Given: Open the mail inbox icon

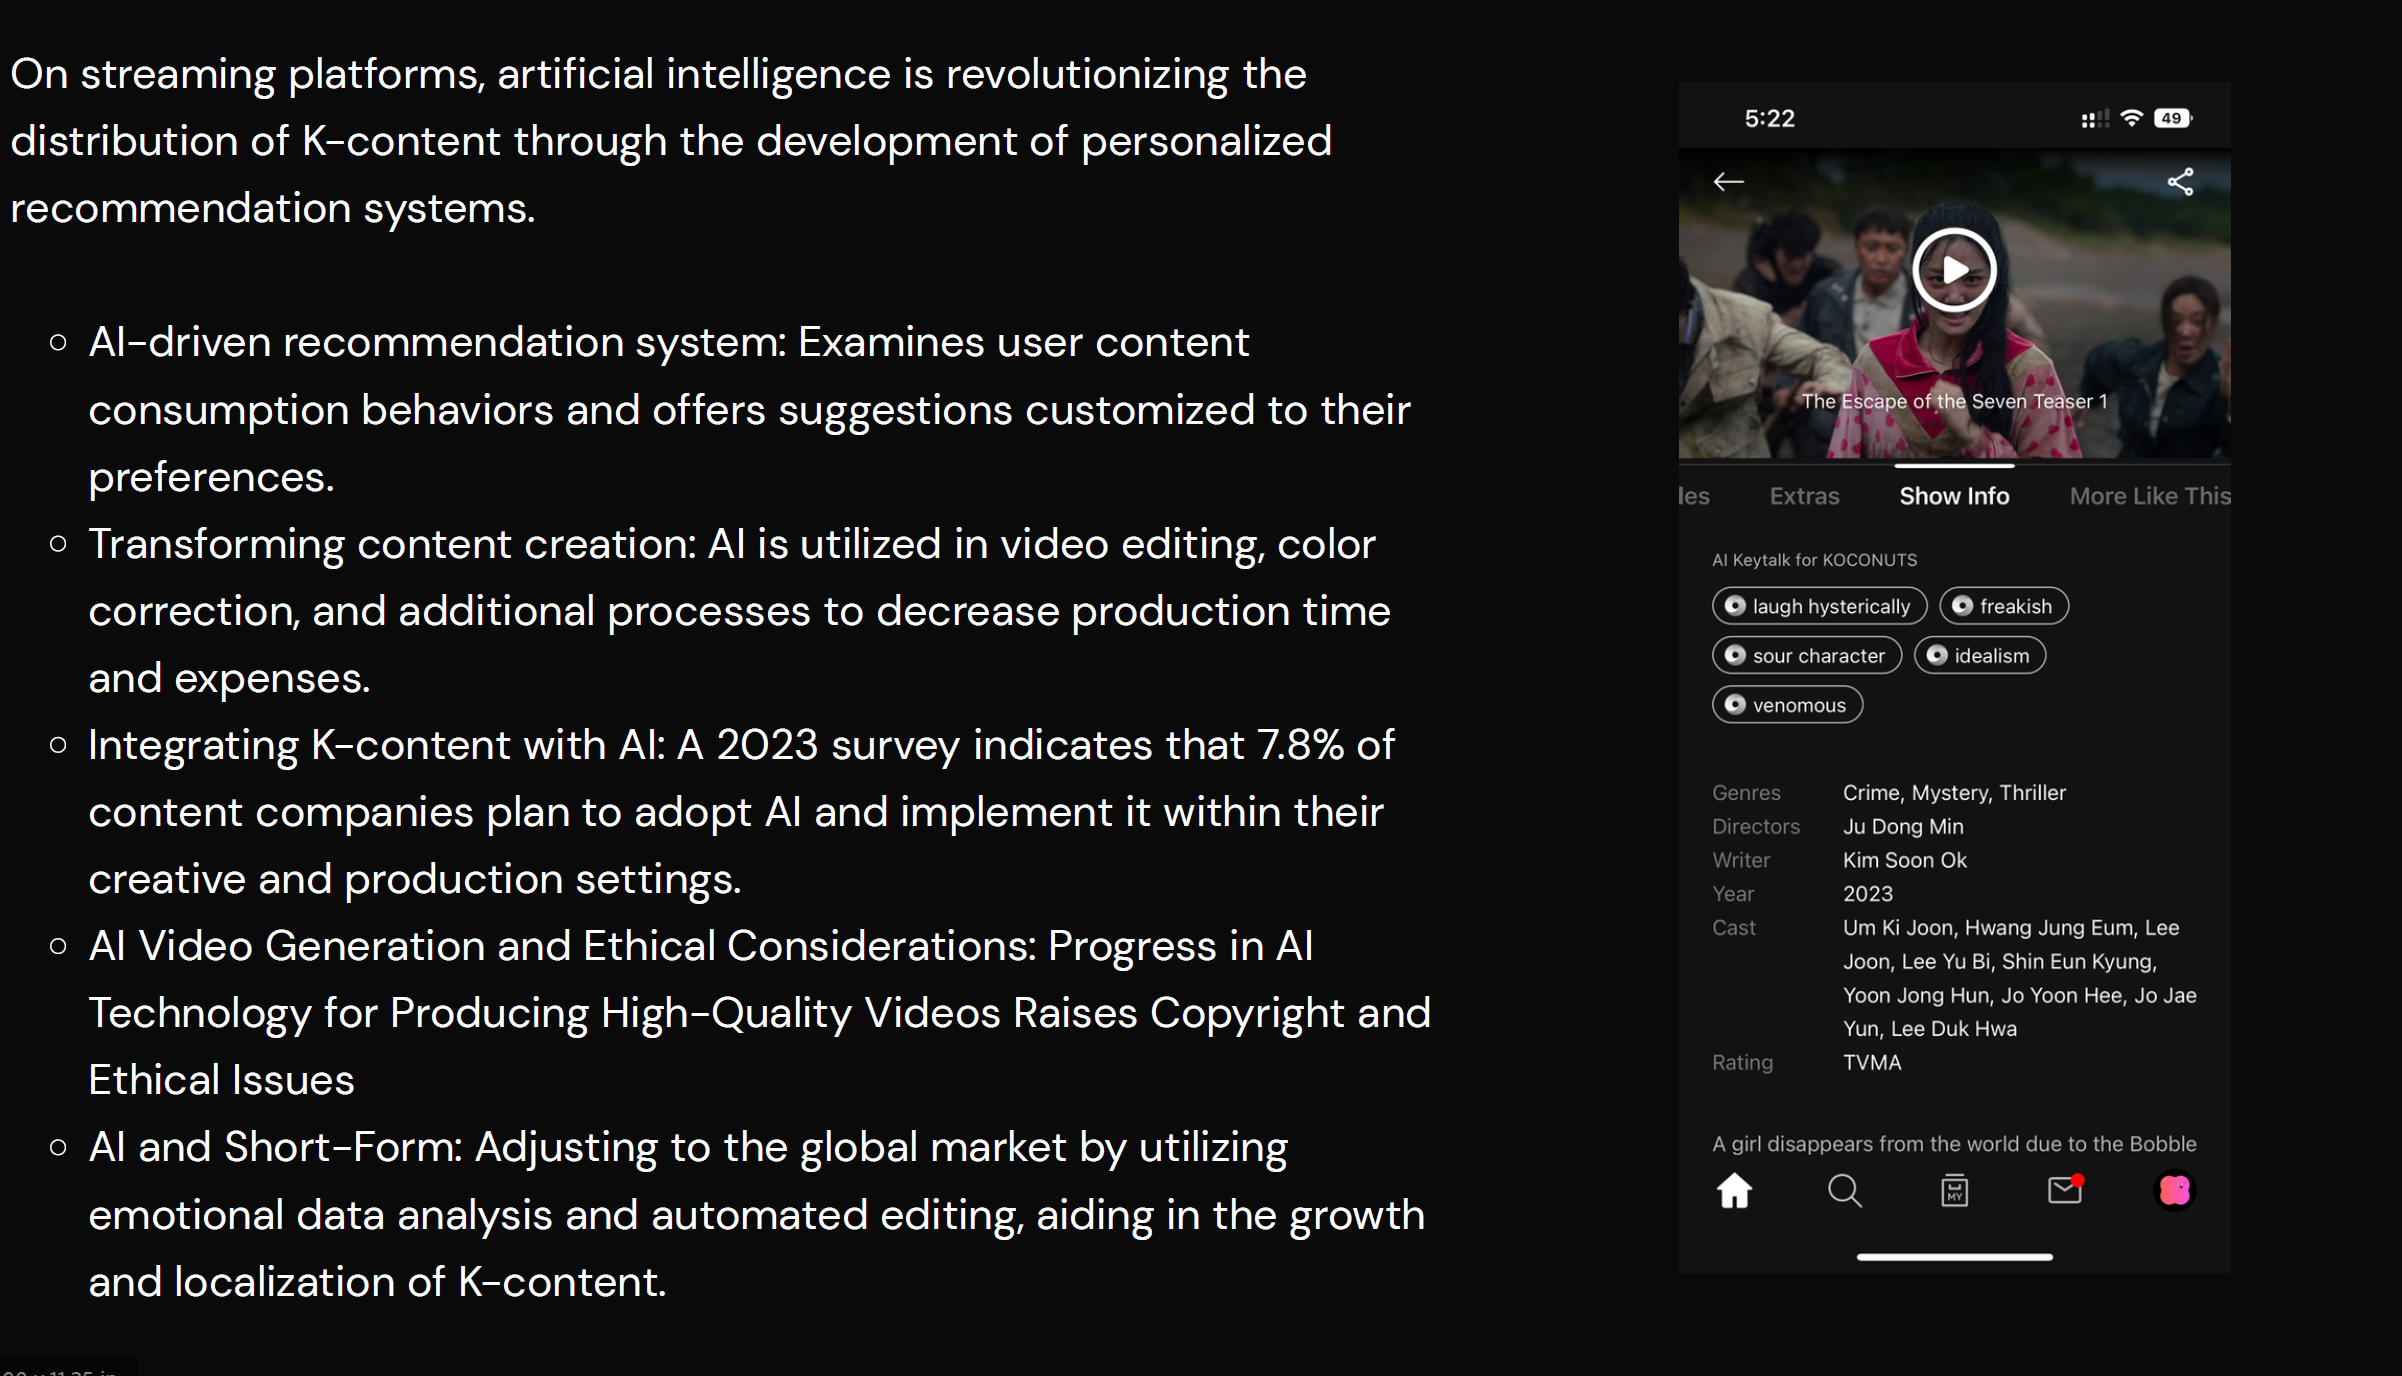Looking at the screenshot, I should click(2064, 1191).
